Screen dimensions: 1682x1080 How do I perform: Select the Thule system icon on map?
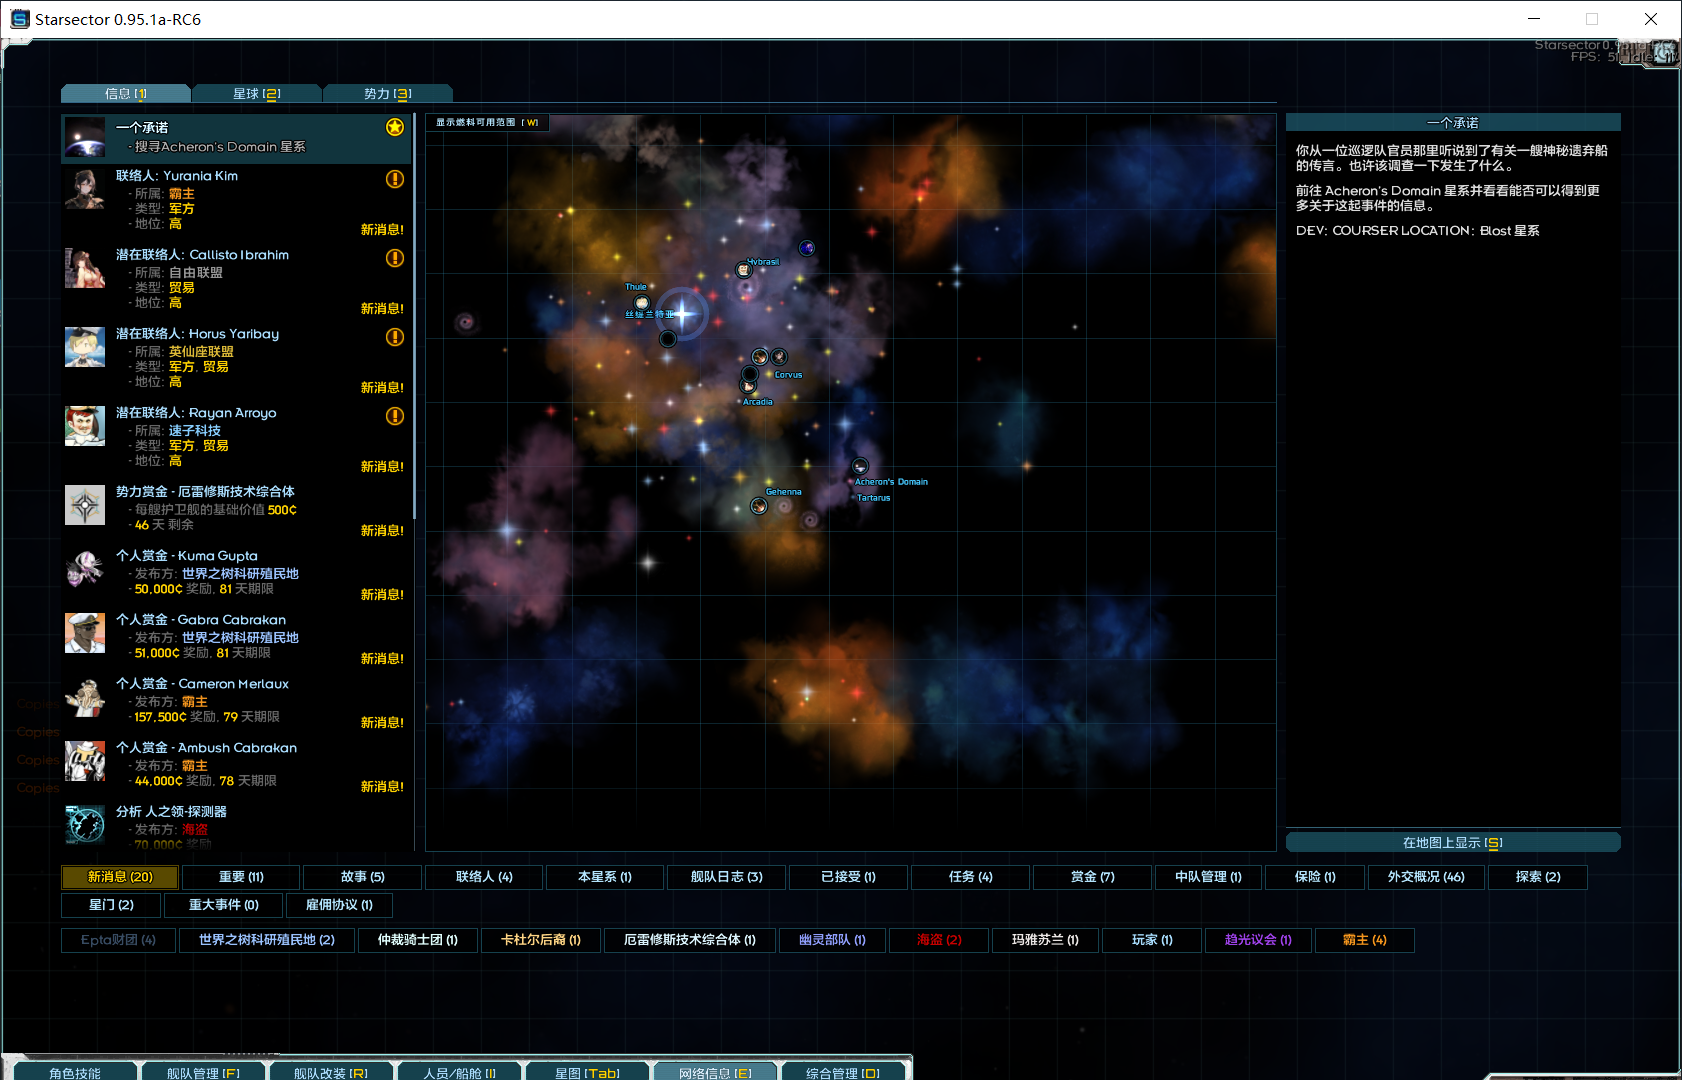pyautogui.click(x=642, y=302)
